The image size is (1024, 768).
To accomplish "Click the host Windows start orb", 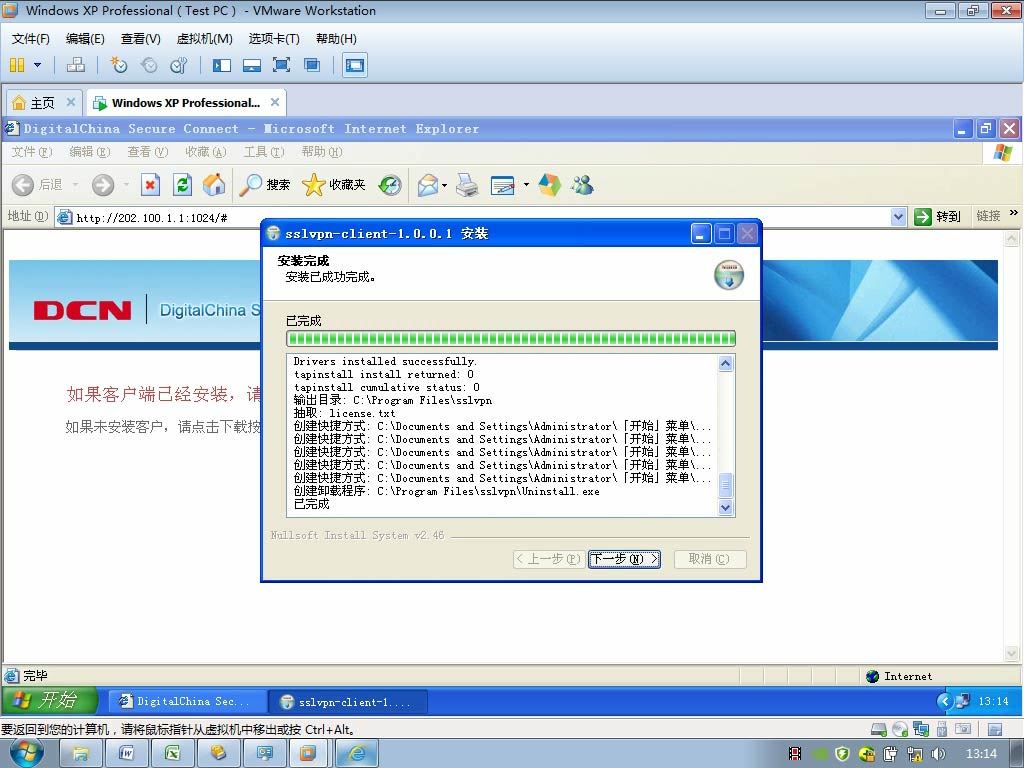I will [27, 754].
